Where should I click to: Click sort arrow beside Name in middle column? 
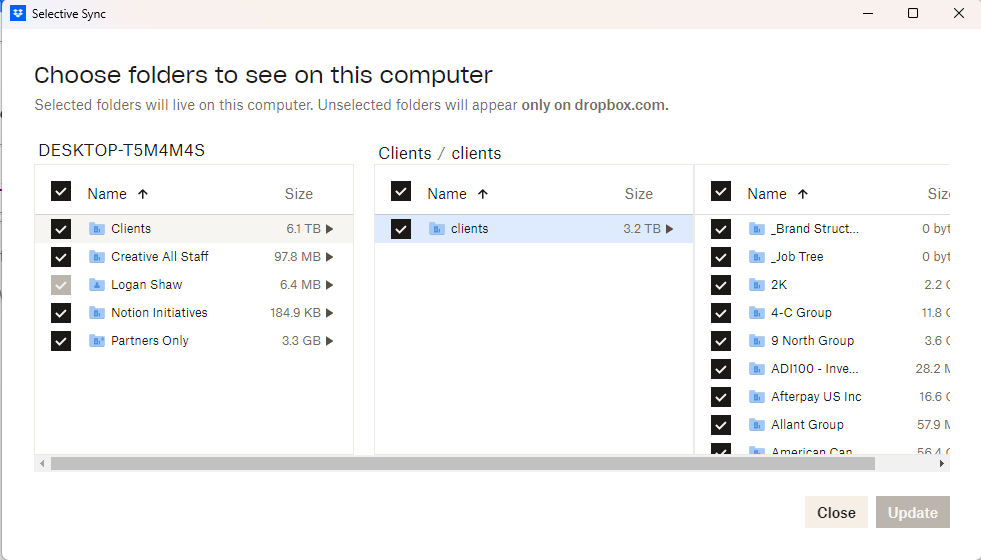pyautogui.click(x=482, y=194)
